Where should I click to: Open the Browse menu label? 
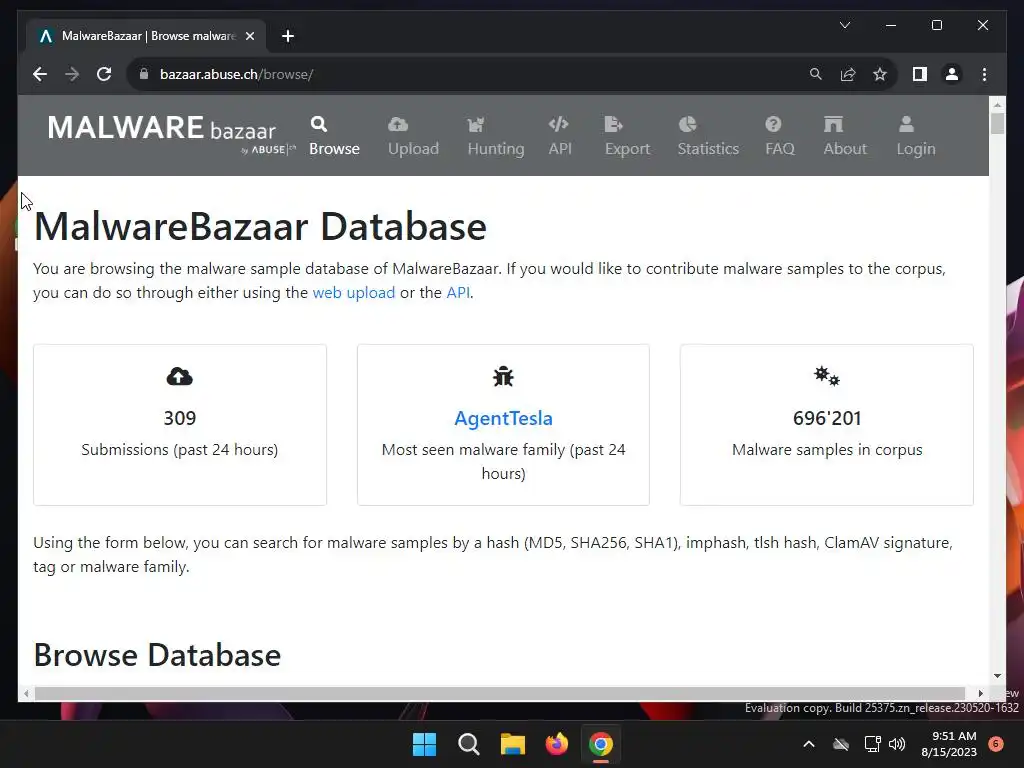(x=334, y=149)
